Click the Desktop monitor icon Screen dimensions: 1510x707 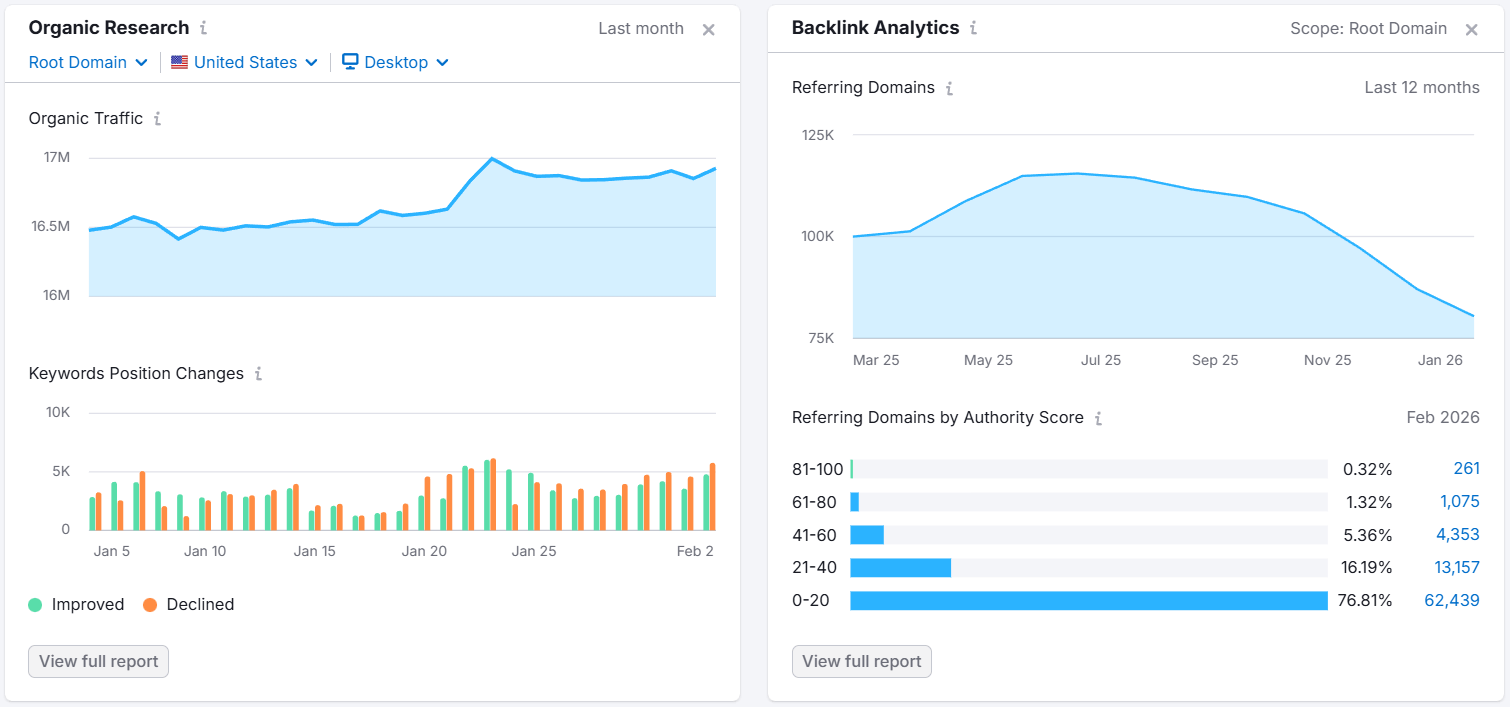point(349,62)
